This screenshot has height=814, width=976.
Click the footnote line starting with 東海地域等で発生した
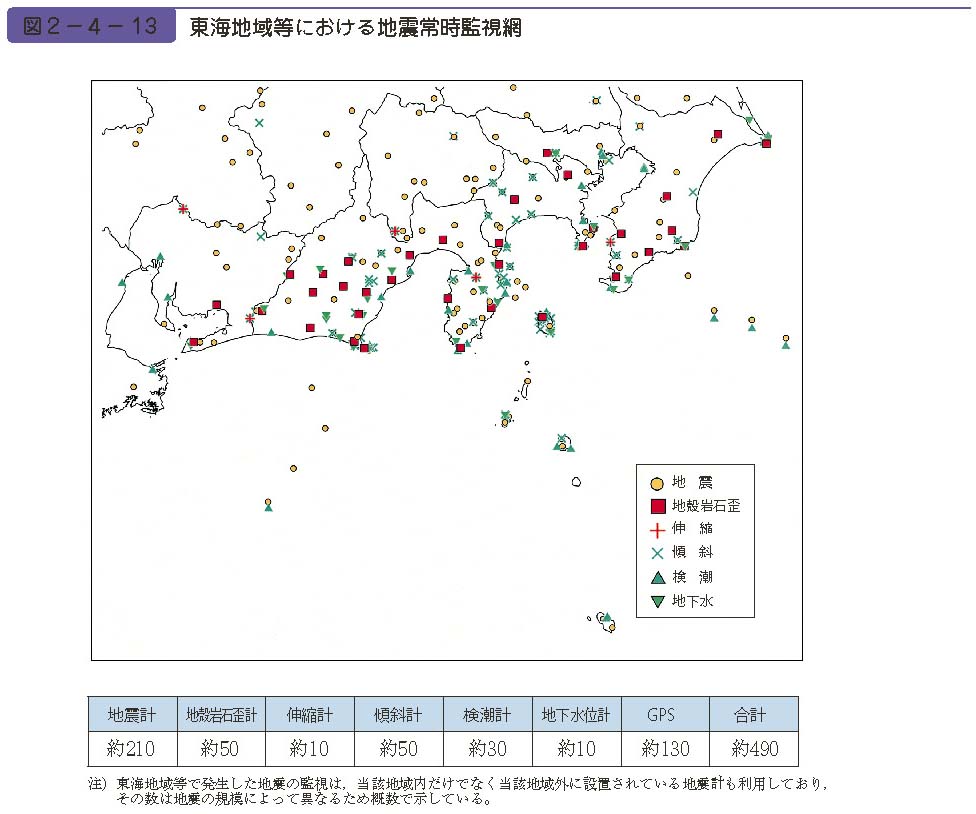472,784
